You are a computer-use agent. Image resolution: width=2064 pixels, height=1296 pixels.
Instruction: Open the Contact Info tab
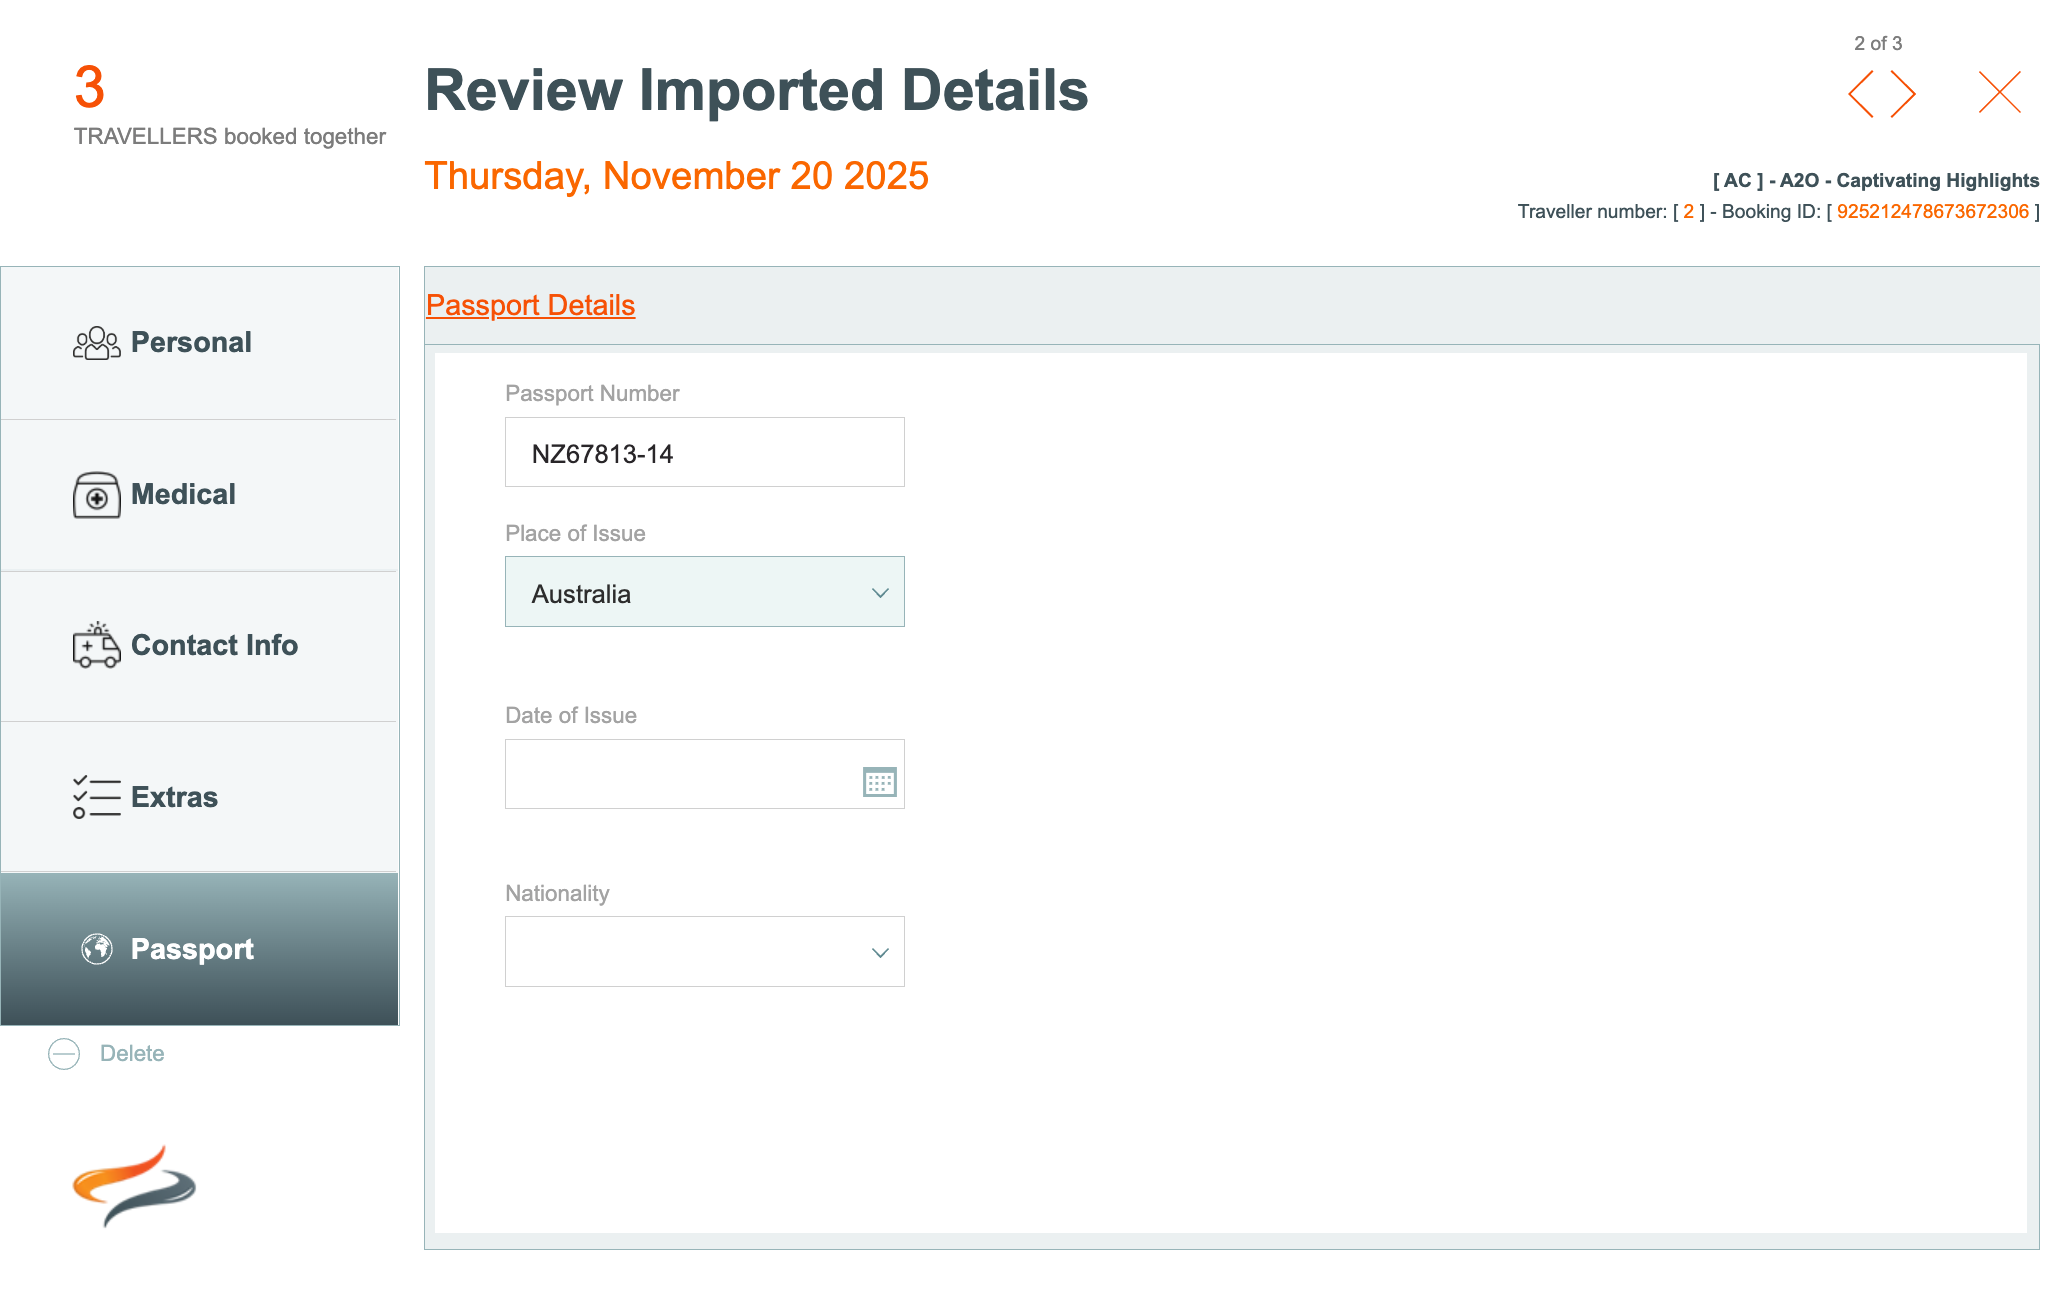(x=199, y=646)
